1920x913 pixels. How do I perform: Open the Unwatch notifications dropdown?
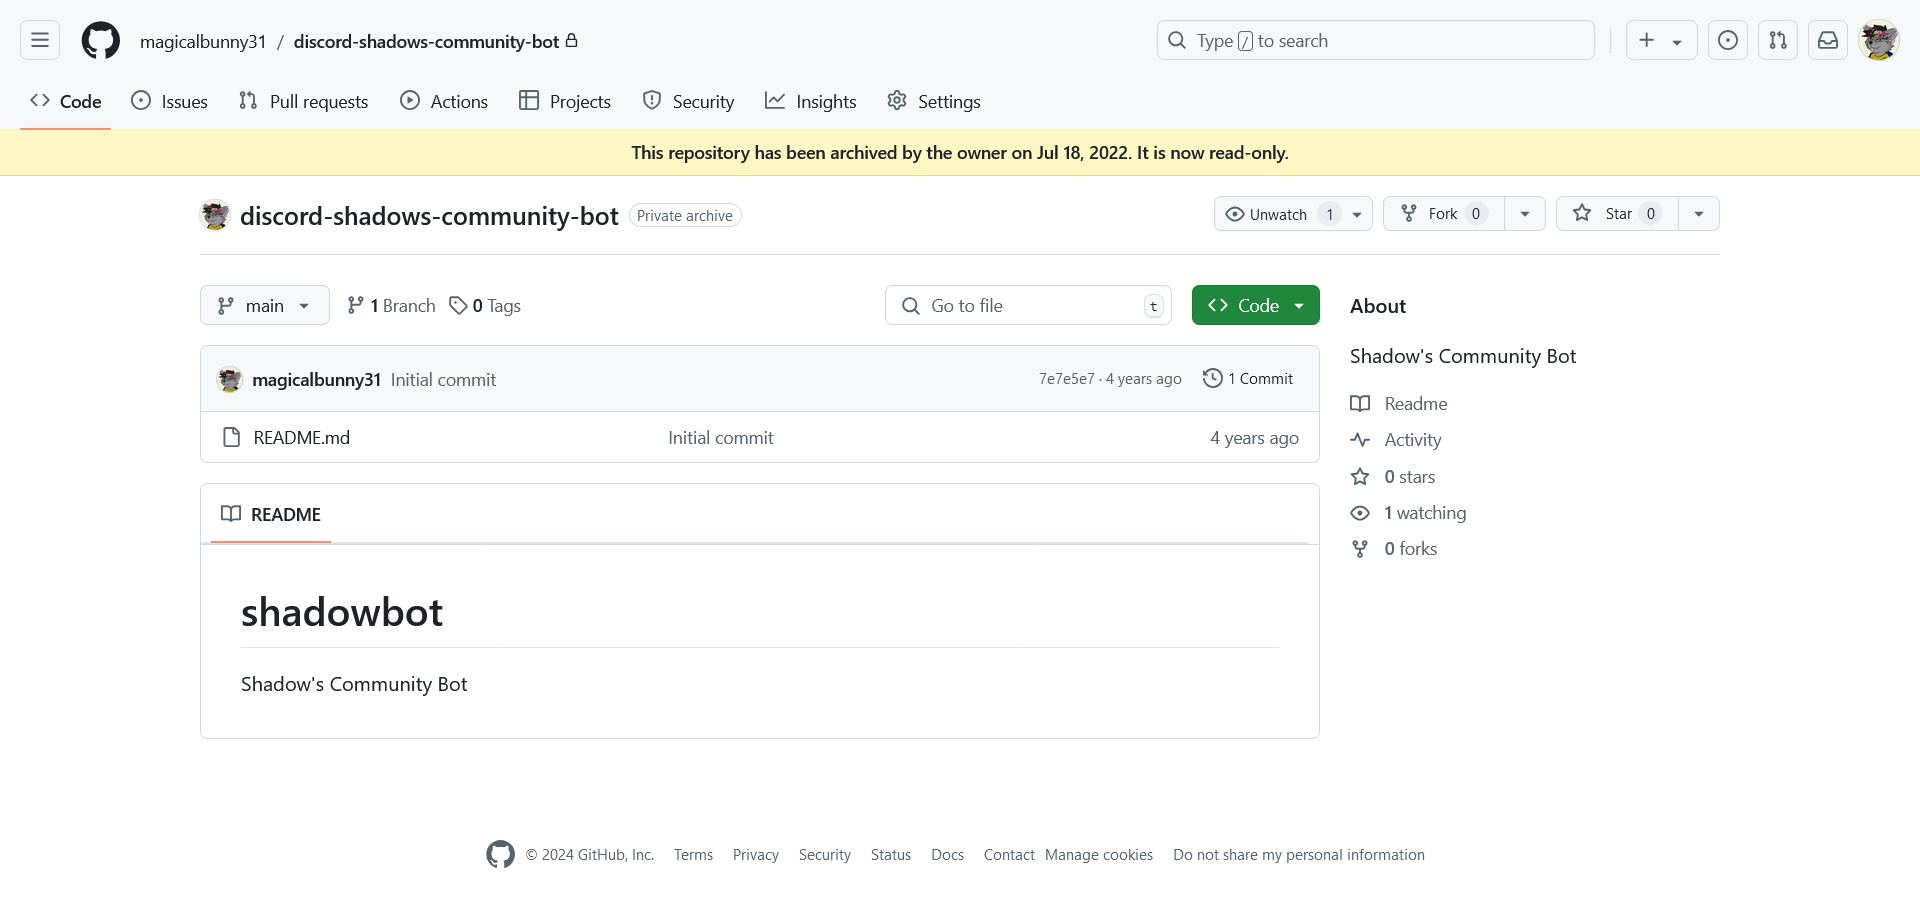pos(1293,214)
